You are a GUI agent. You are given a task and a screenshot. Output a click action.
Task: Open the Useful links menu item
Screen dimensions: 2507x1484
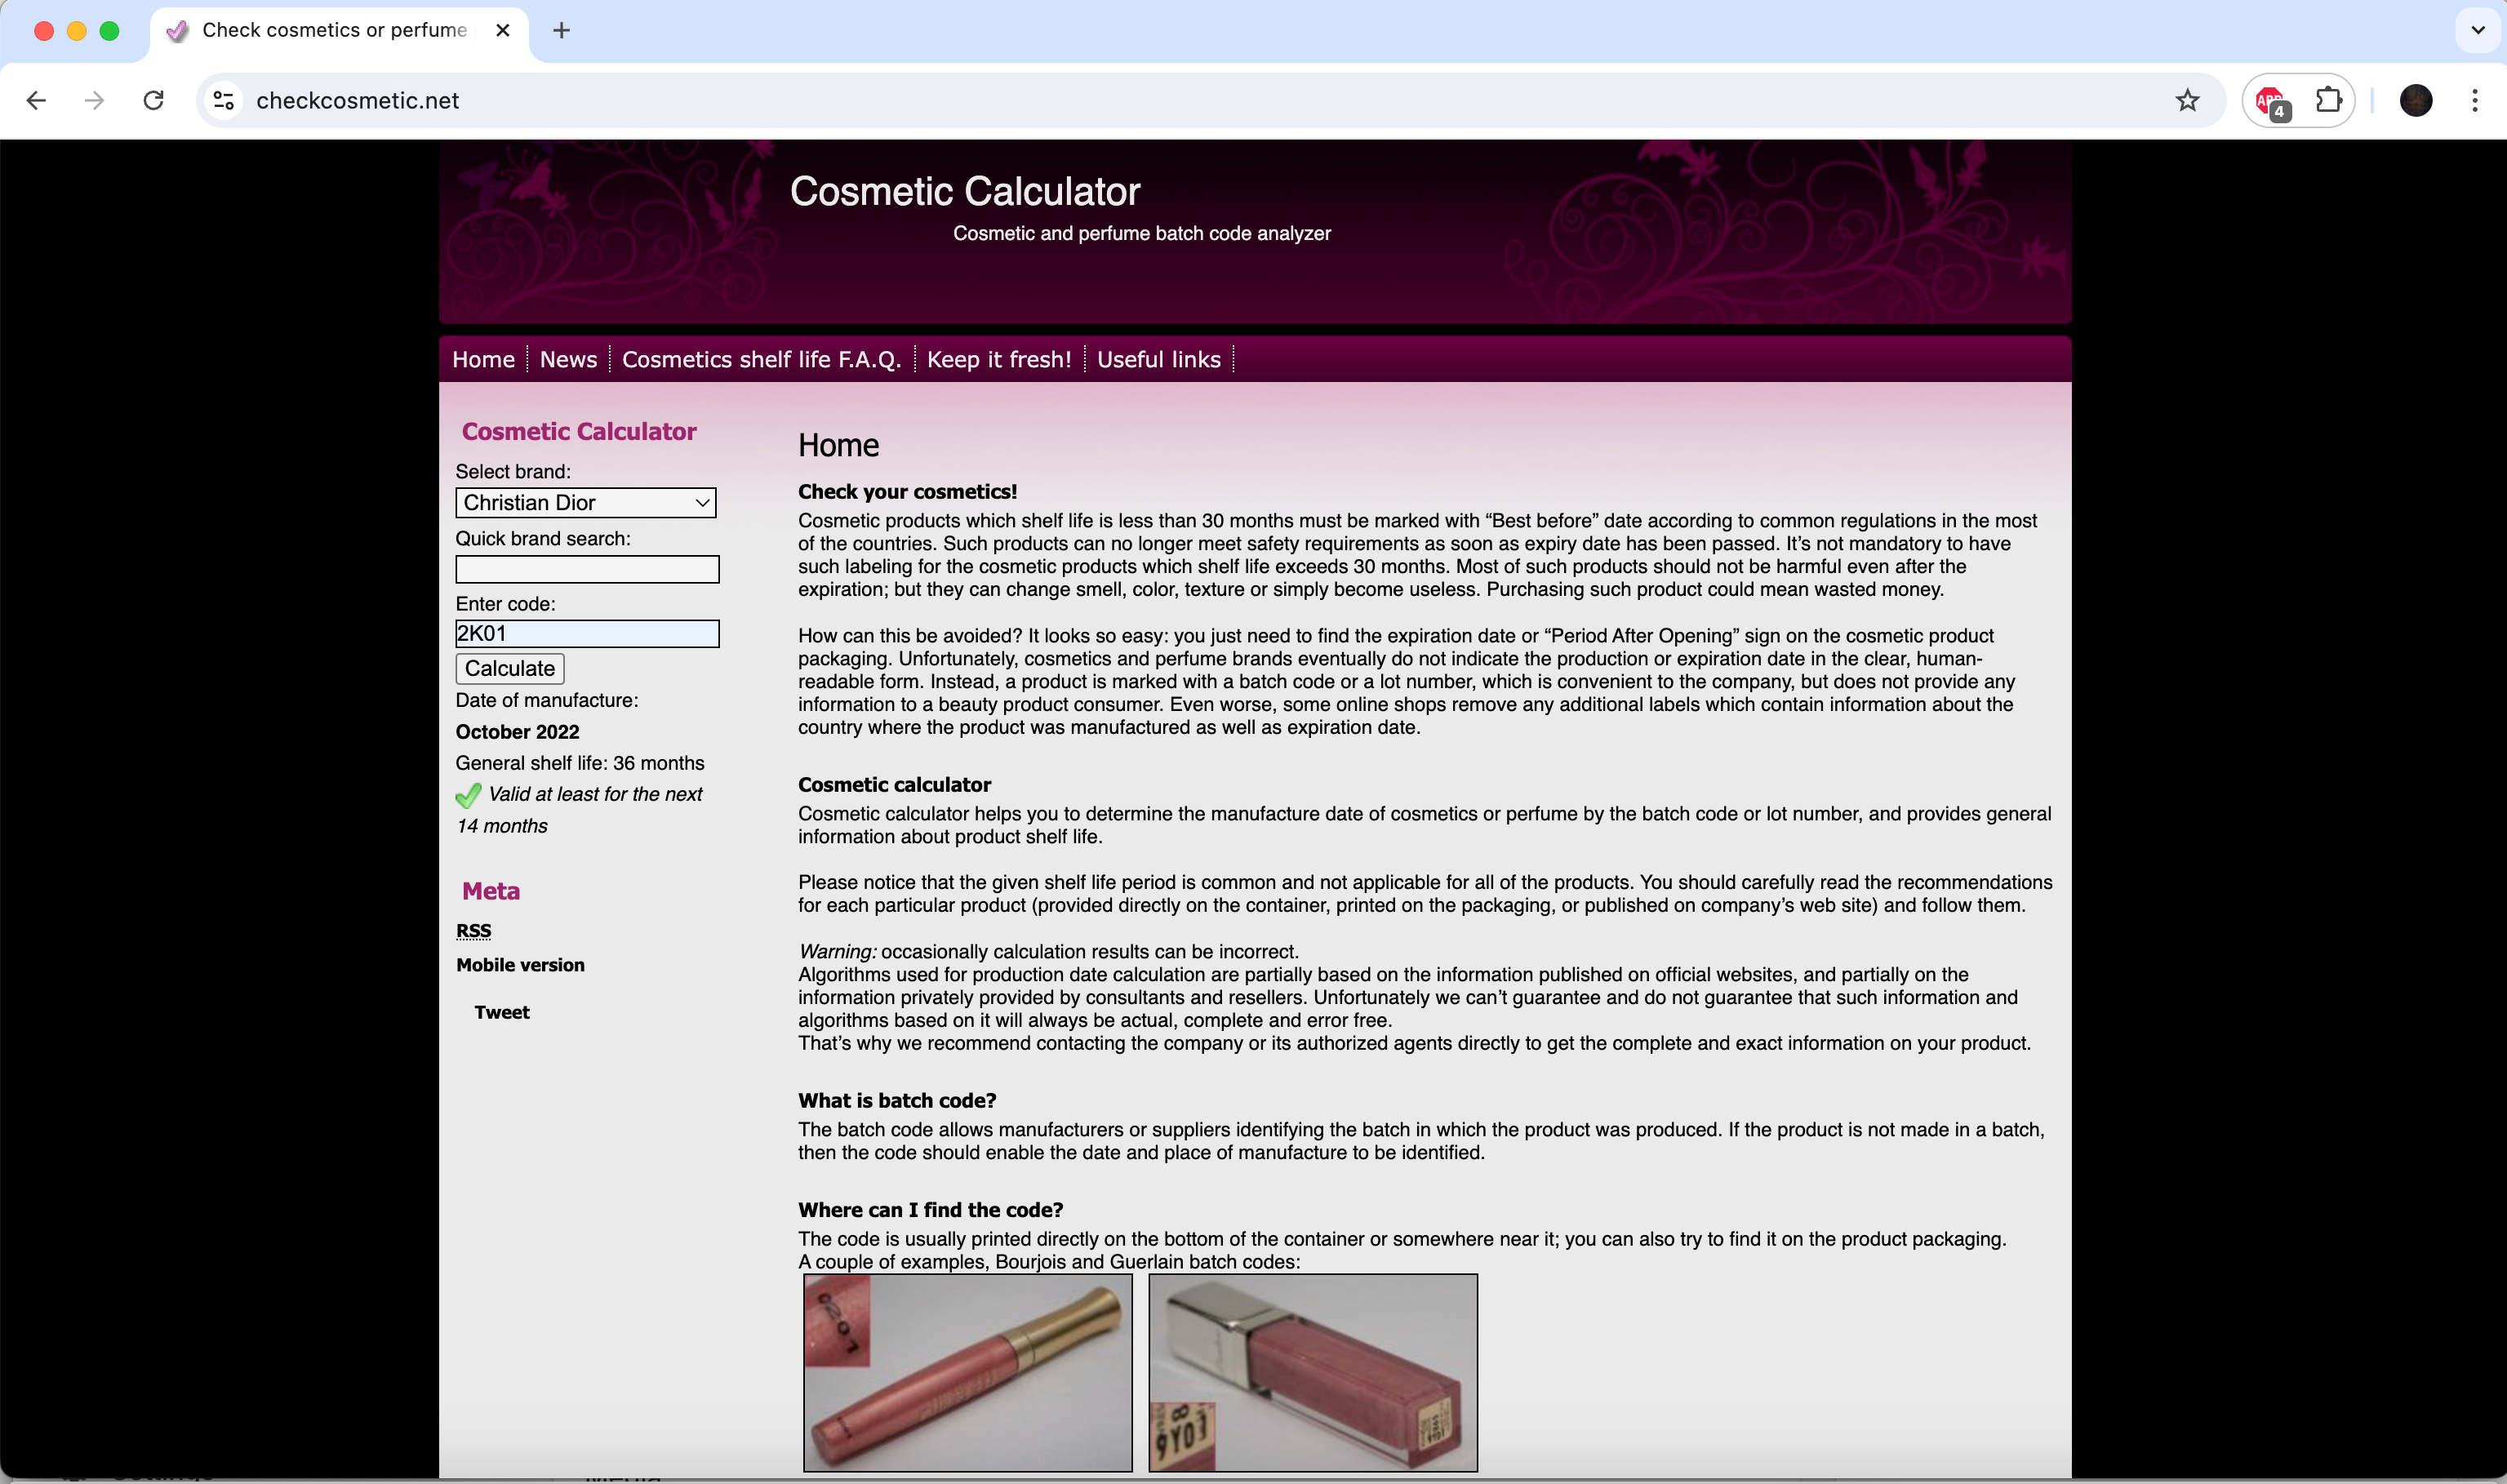tap(1158, 359)
